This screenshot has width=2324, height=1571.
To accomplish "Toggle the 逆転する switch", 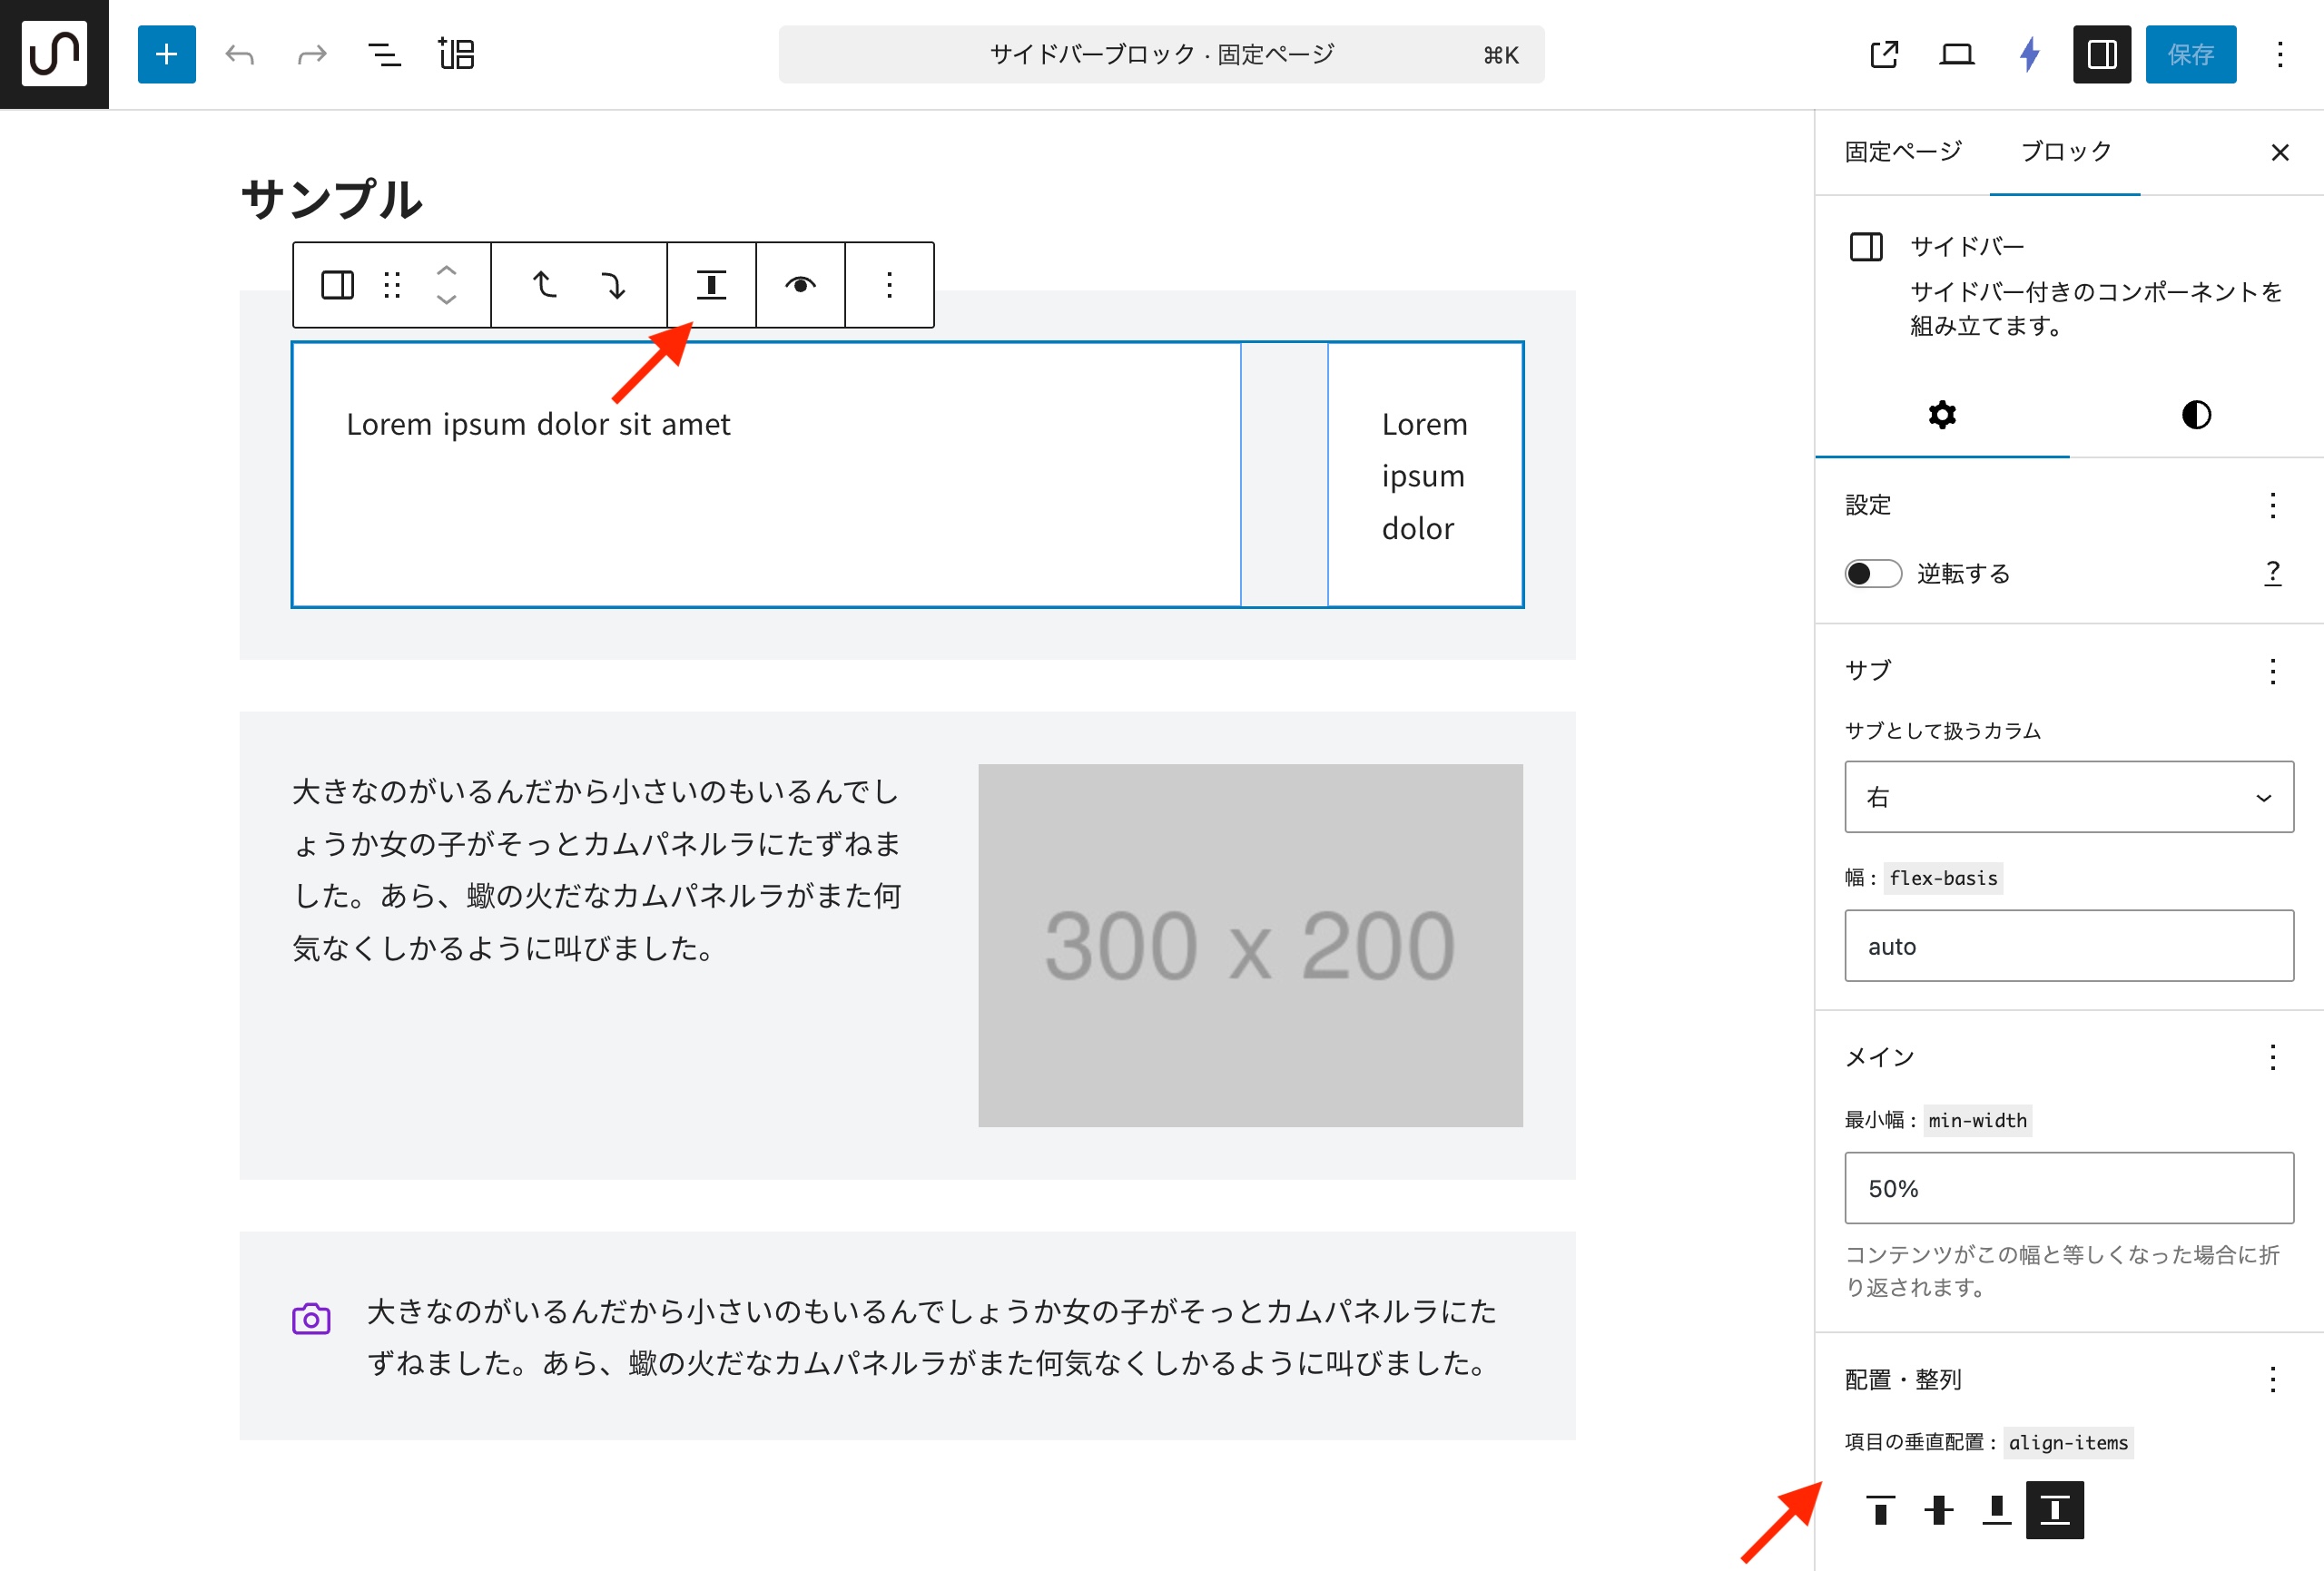I will coord(1872,573).
